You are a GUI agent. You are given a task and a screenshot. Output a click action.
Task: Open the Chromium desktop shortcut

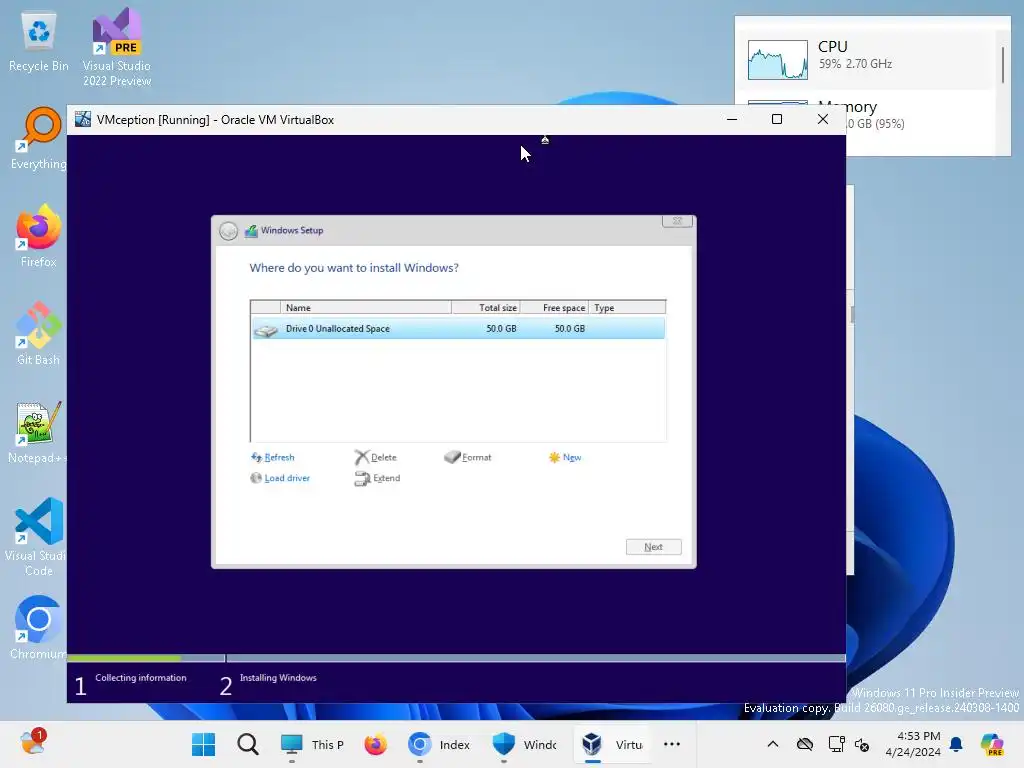click(x=39, y=628)
